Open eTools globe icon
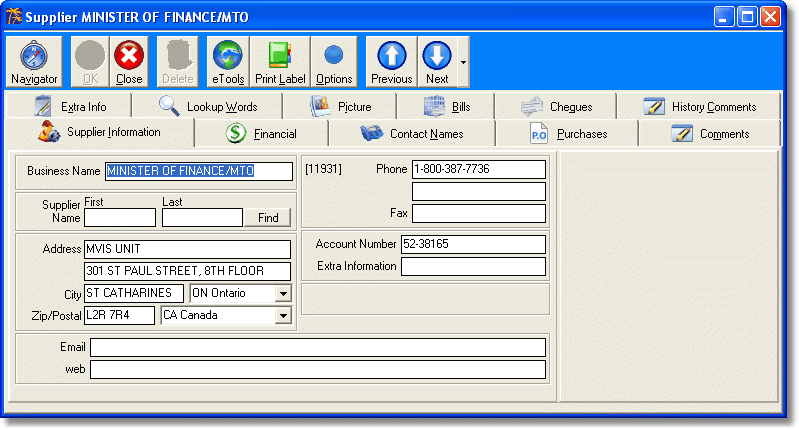 [228, 62]
